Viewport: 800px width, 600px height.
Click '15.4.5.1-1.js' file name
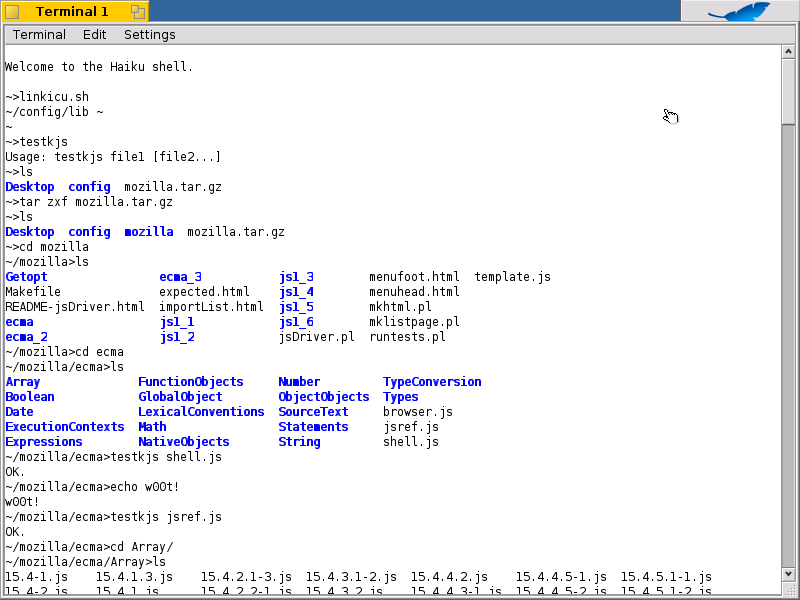(666, 577)
